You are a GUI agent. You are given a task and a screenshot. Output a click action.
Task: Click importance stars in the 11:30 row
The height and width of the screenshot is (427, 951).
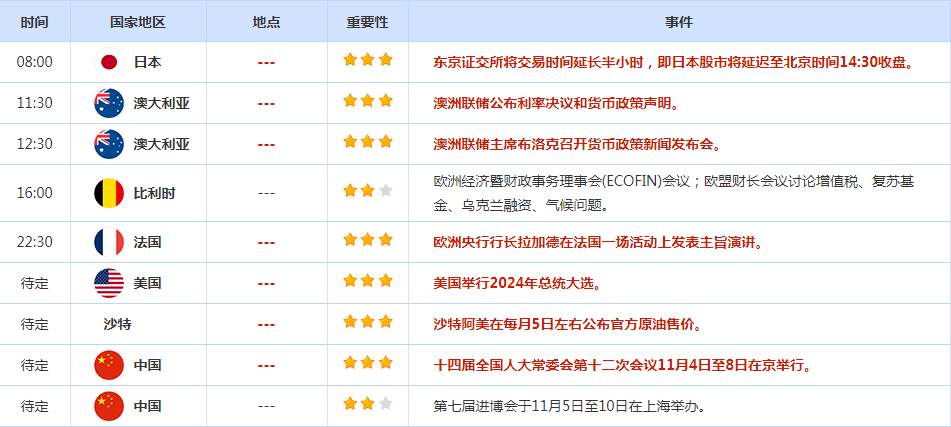click(368, 101)
